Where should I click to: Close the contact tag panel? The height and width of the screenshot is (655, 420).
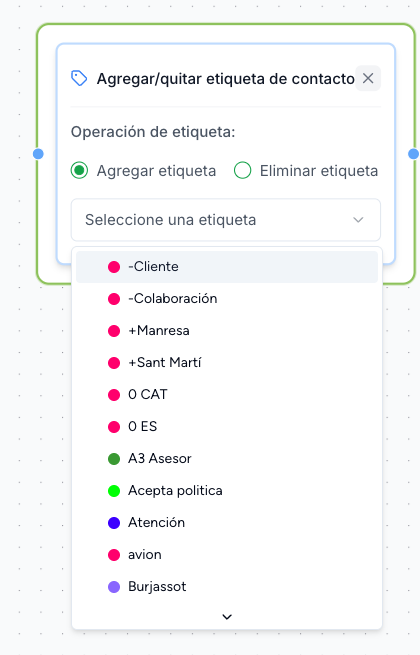[368, 78]
